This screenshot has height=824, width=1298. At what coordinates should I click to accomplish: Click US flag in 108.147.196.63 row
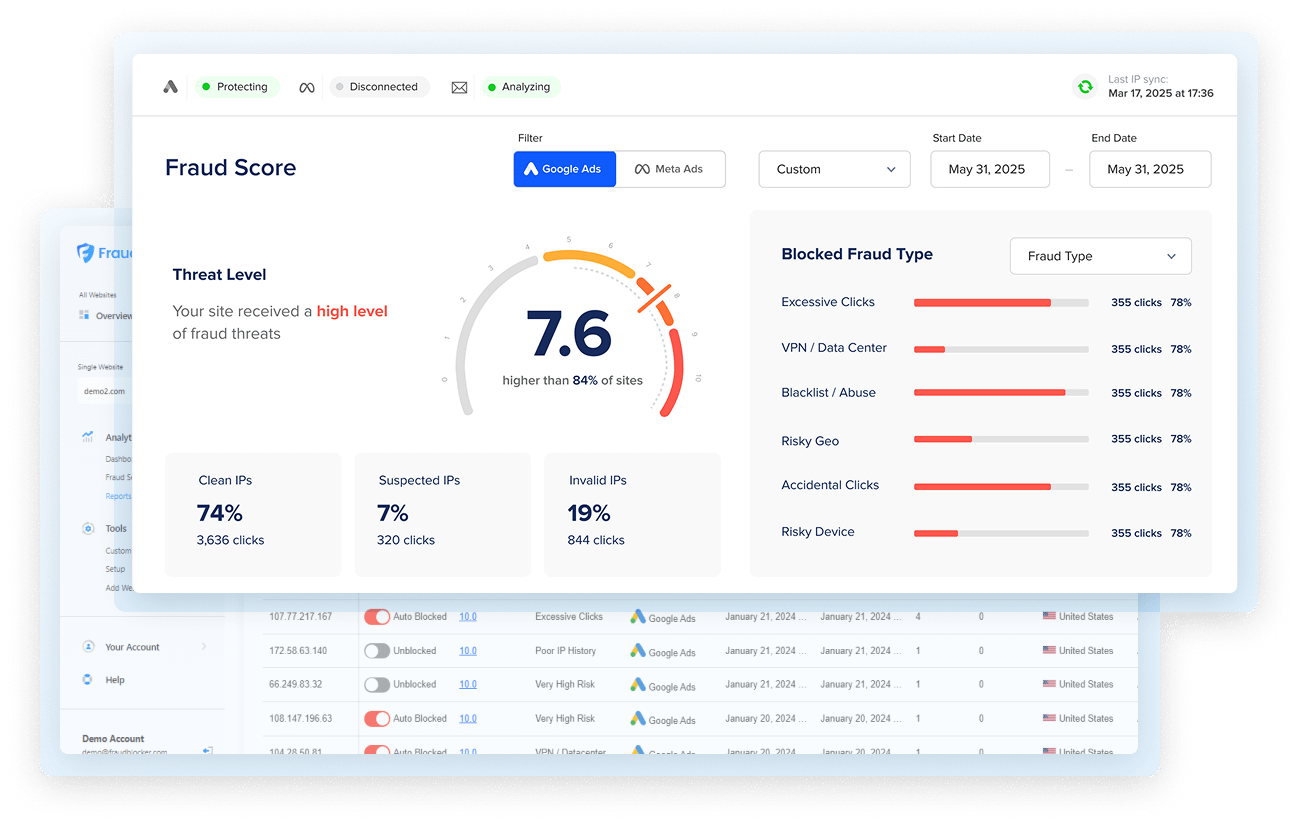point(1049,718)
